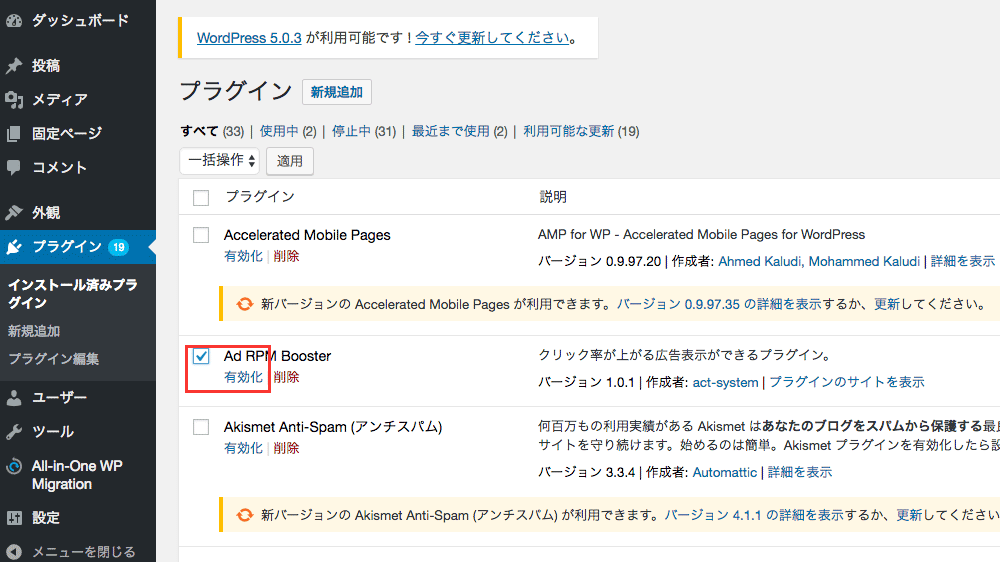Click the 19 update badge on プラグイン
This screenshot has width=1000, height=562.
(x=119, y=247)
